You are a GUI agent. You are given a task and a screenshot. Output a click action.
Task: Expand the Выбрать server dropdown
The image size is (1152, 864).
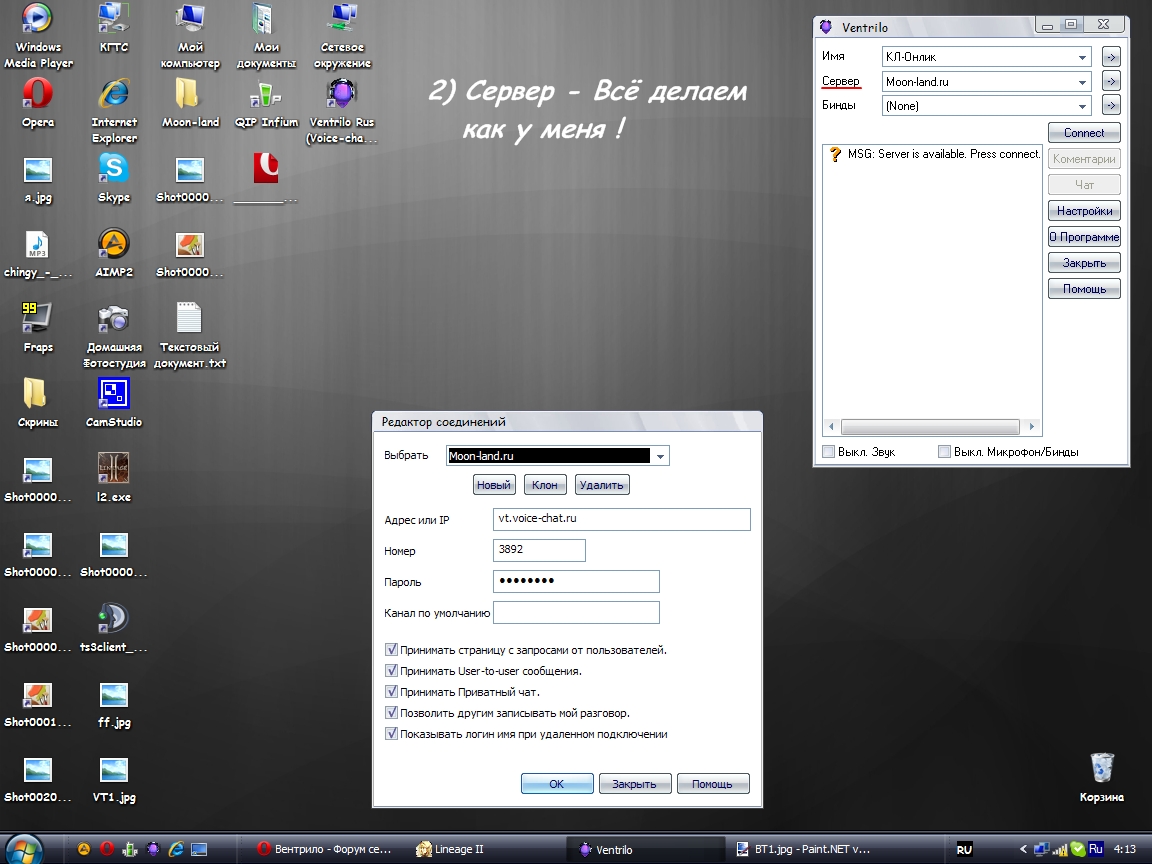pyautogui.click(x=660, y=456)
